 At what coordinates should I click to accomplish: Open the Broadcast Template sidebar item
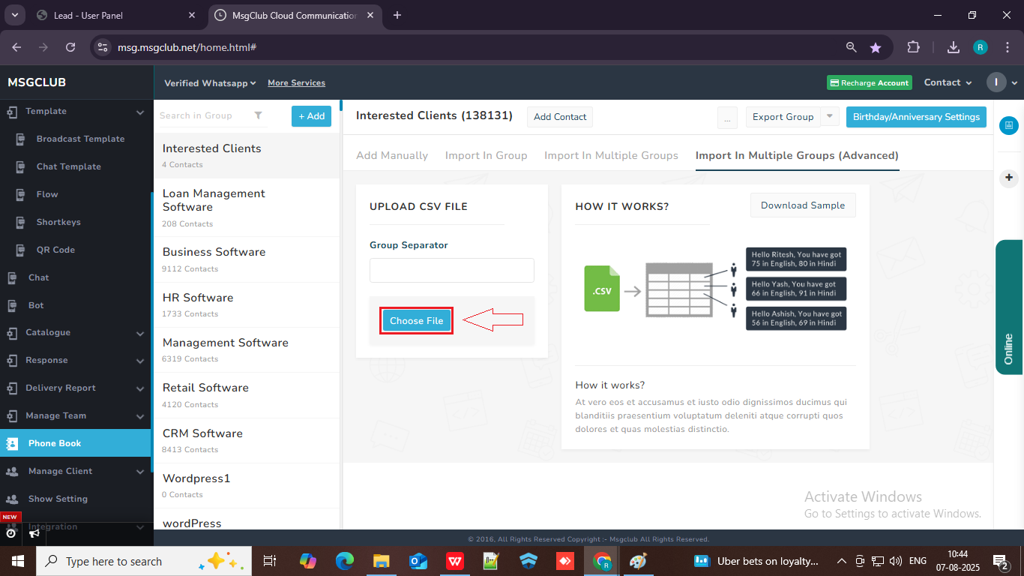pos(80,139)
